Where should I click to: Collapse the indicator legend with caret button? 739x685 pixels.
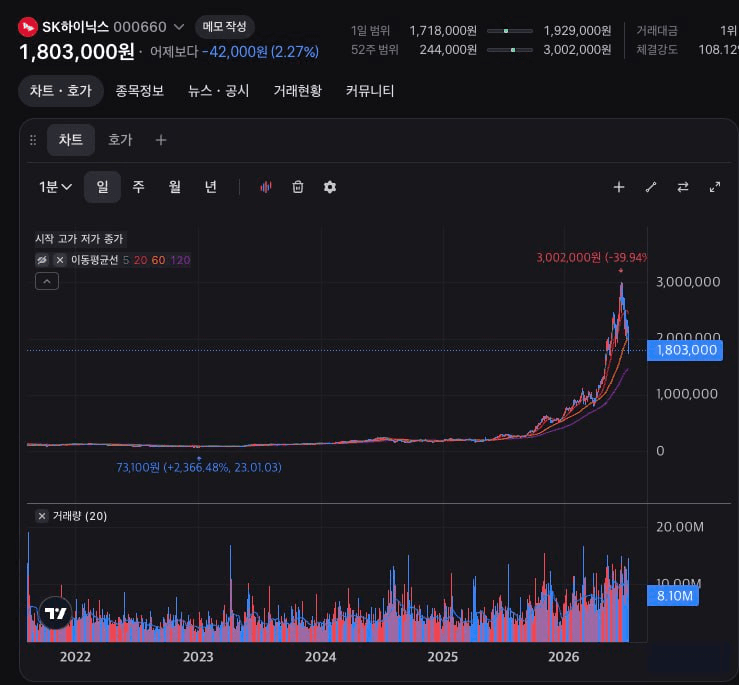point(47,281)
